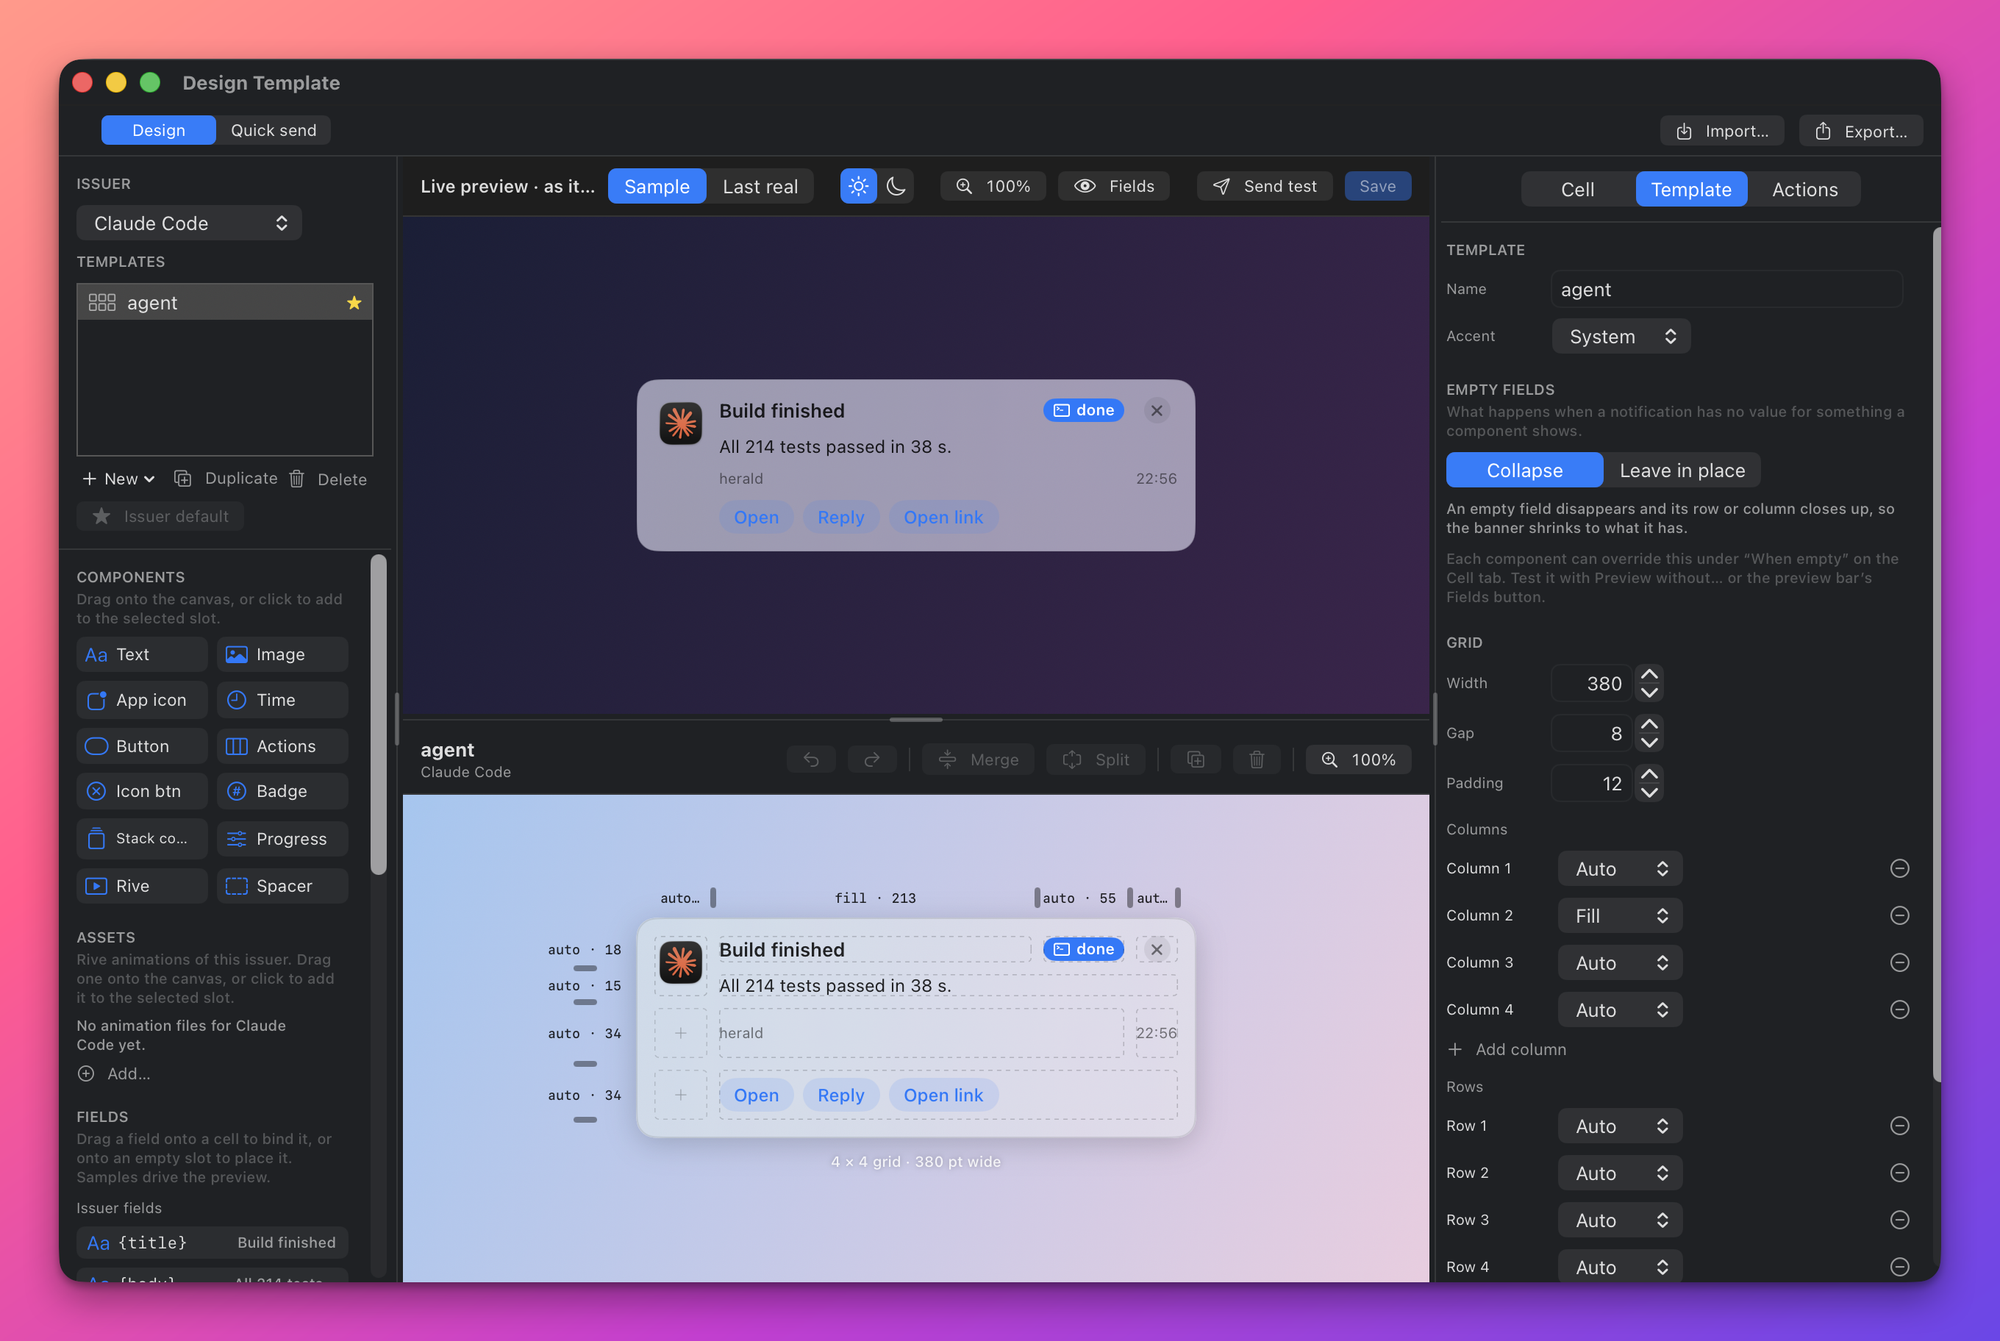Open Column 2 Fill sizing dropdown

(1620, 915)
